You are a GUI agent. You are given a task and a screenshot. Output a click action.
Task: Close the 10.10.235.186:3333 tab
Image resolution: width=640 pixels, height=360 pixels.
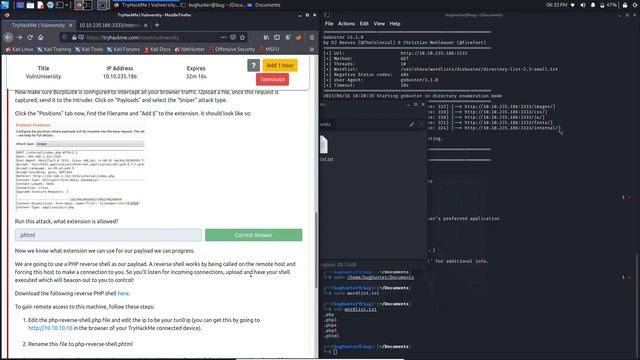(x=146, y=25)
